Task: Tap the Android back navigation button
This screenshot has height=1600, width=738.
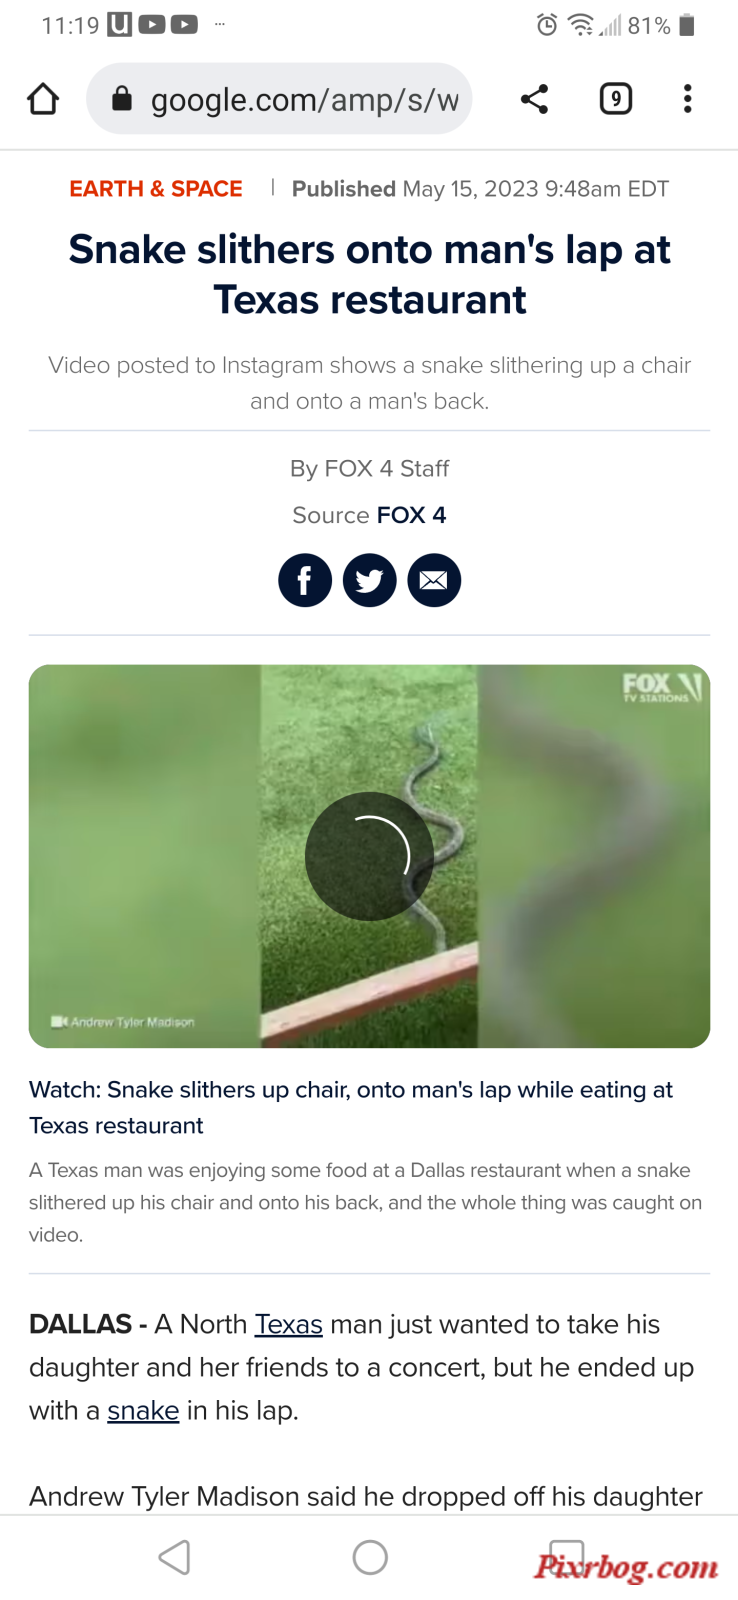Action: point(174,1557)
